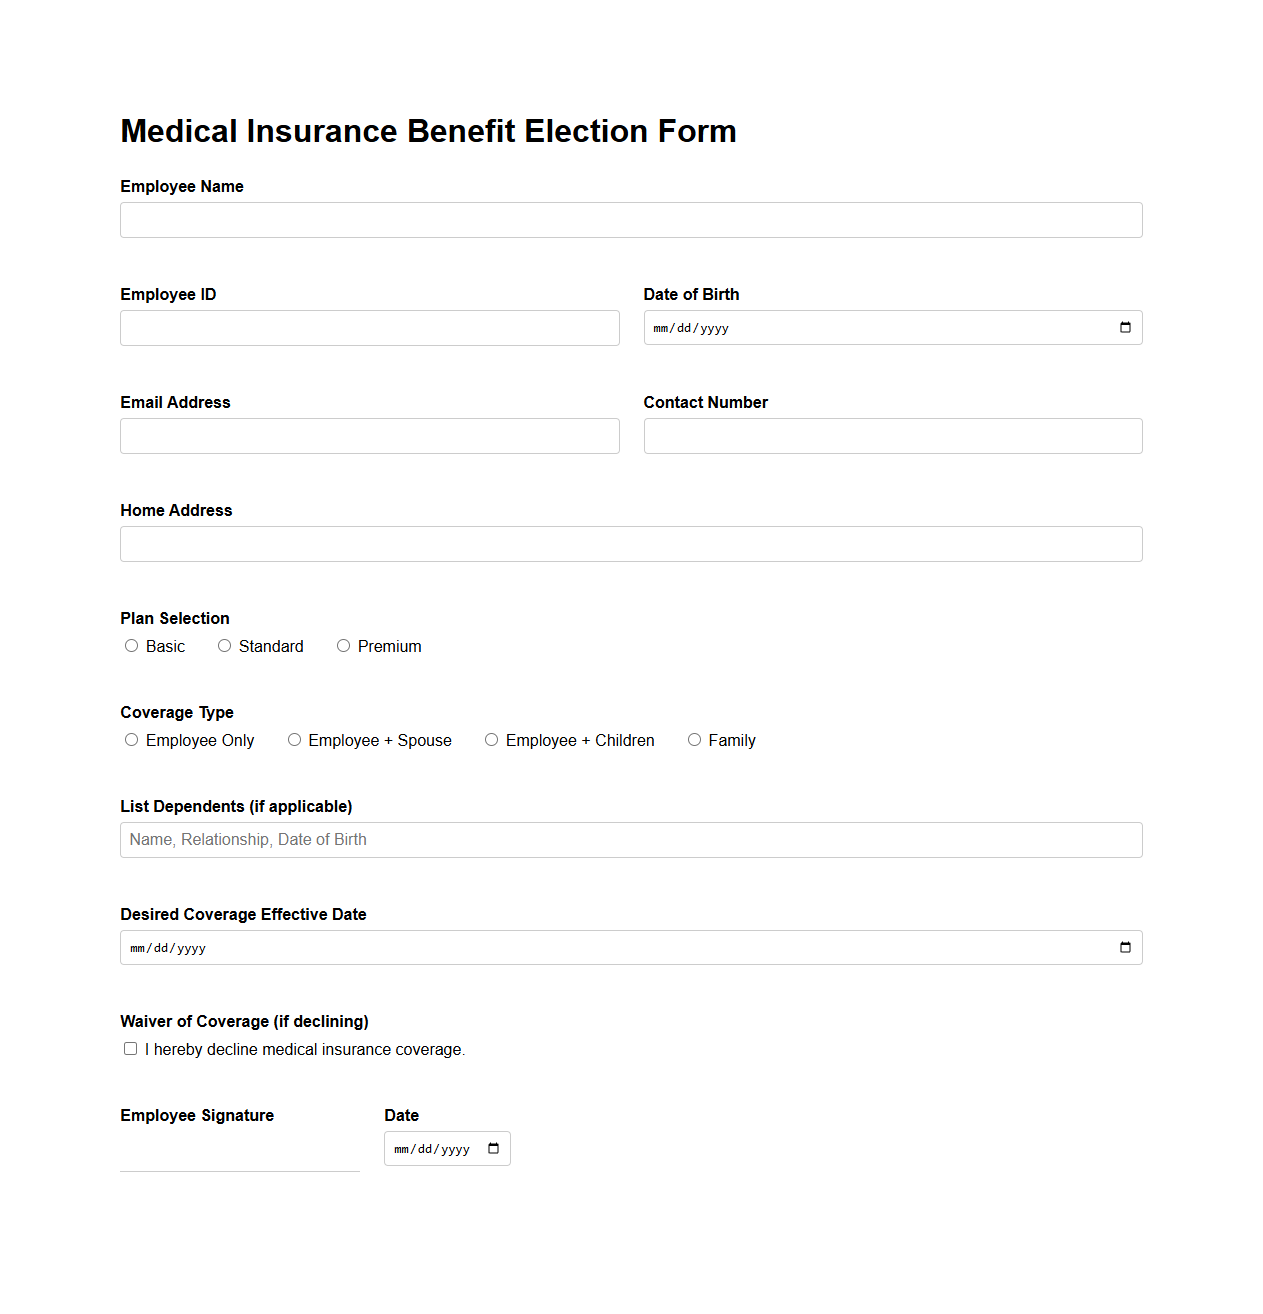Select the Standard plan option

[224, 645]
